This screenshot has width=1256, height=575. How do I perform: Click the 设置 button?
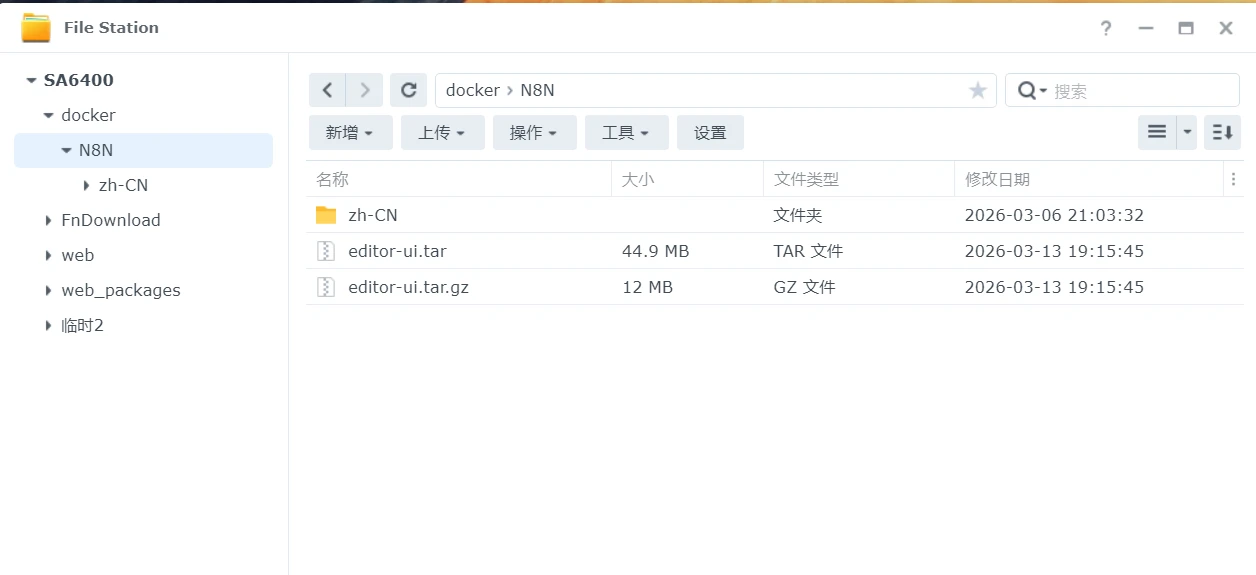(710, 133)
